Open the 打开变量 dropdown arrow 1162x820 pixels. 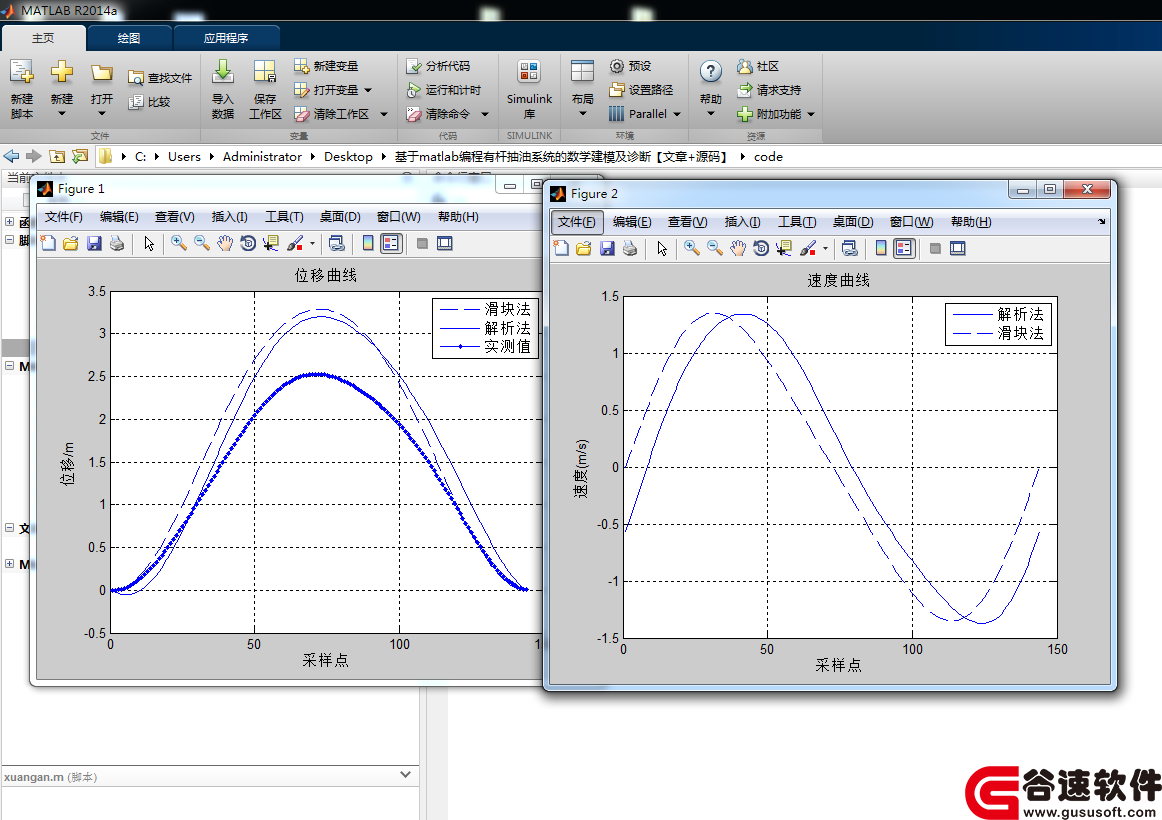point(368,90)
